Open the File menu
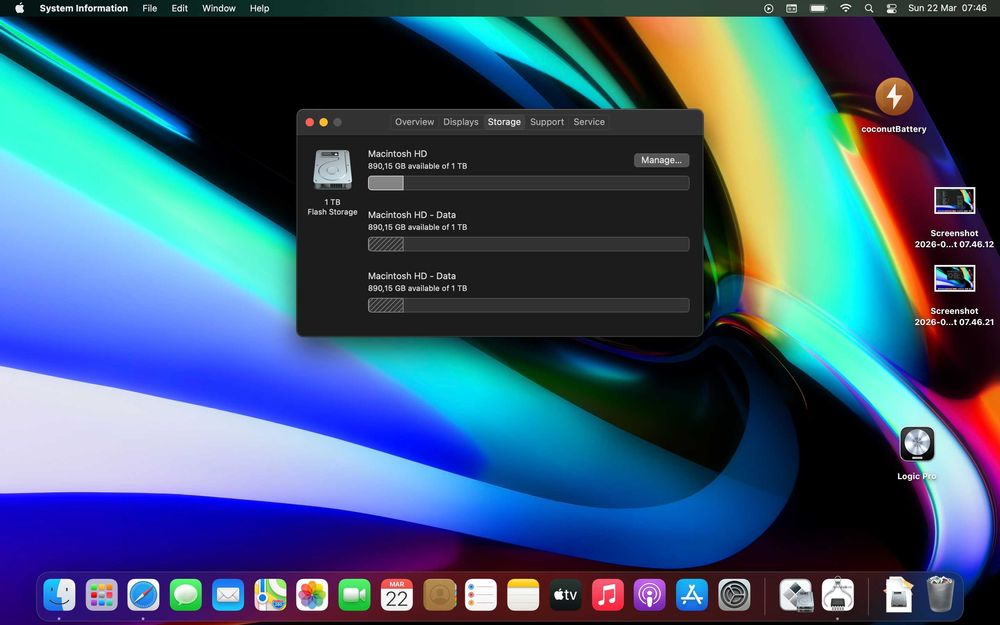The image size is (1000, 625). (150, 8)
